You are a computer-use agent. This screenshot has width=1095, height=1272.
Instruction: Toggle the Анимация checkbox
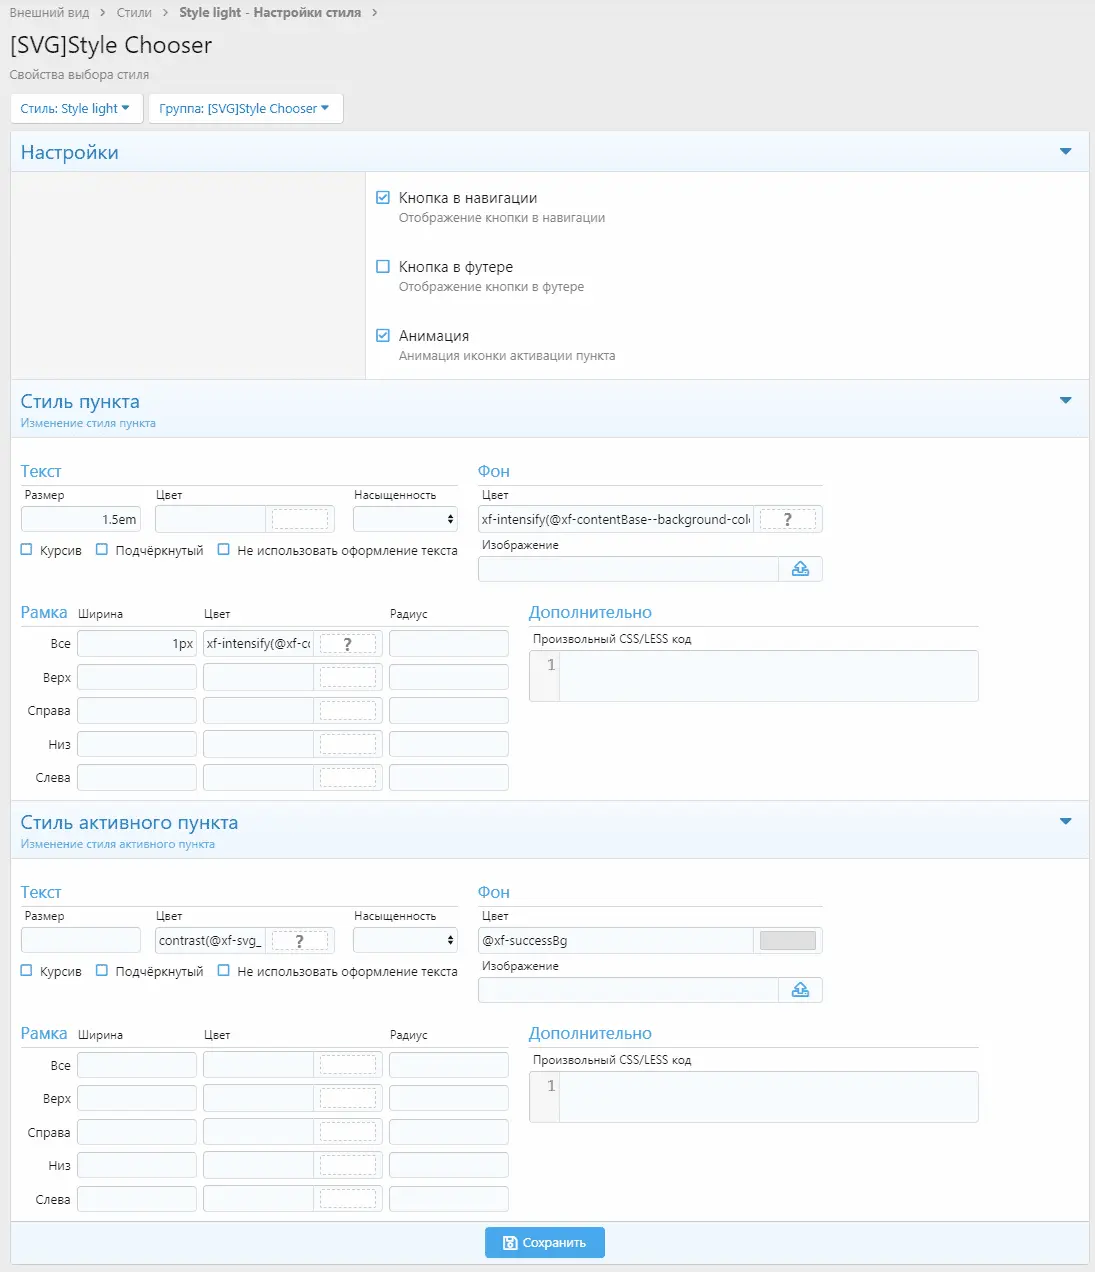pyautogui.click(x=383, y=336)
